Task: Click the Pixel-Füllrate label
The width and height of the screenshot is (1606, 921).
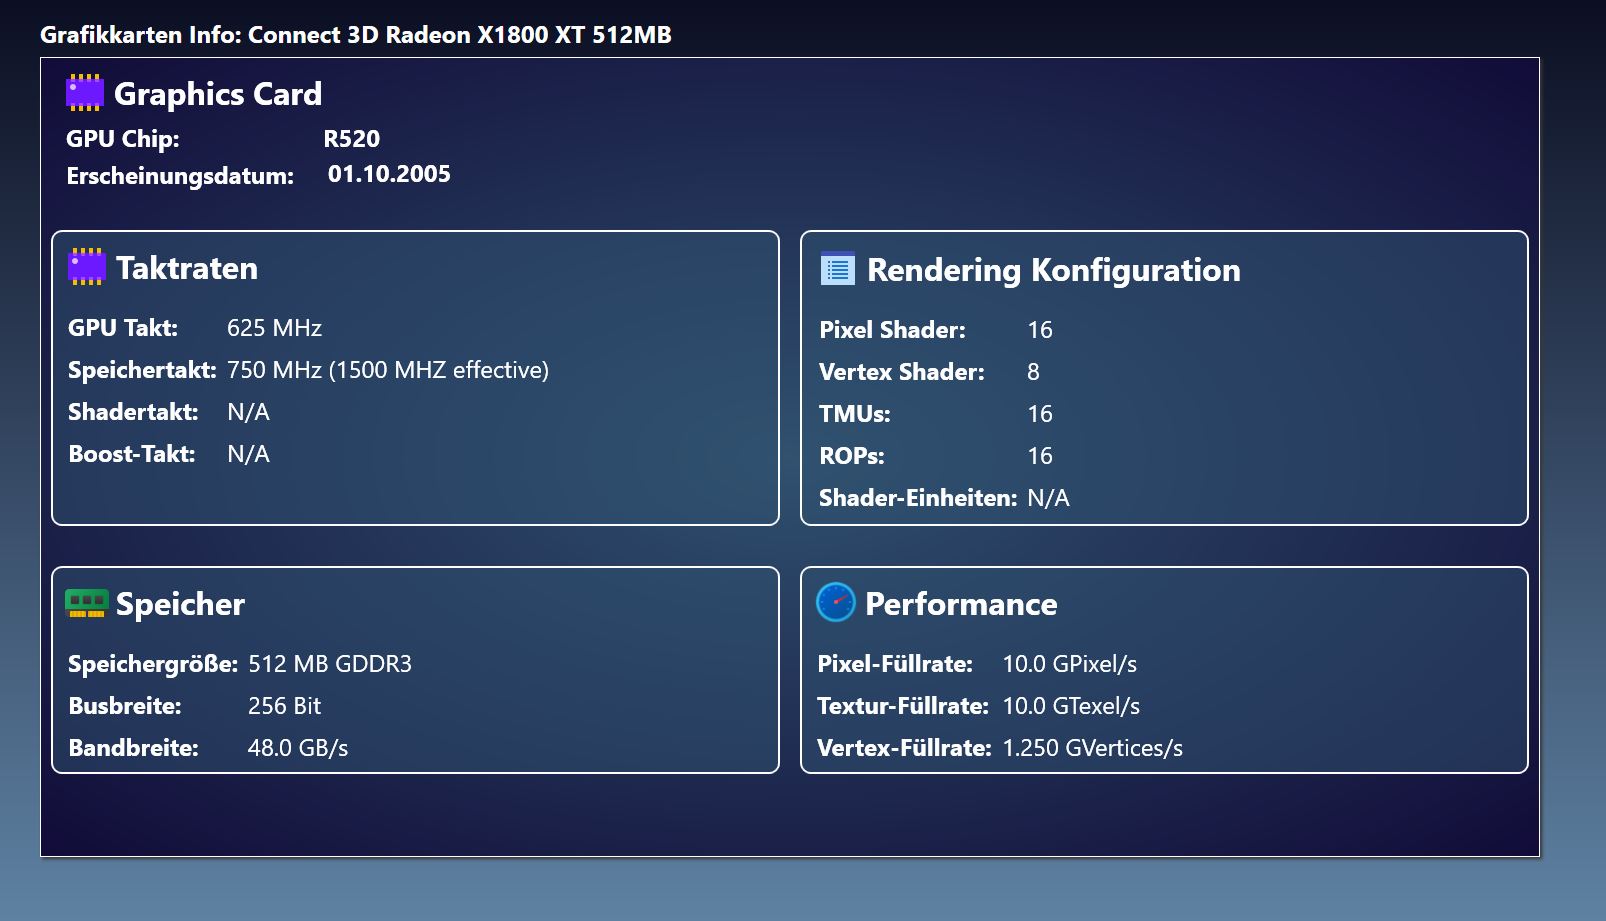Action: click(x=895, y=664)
